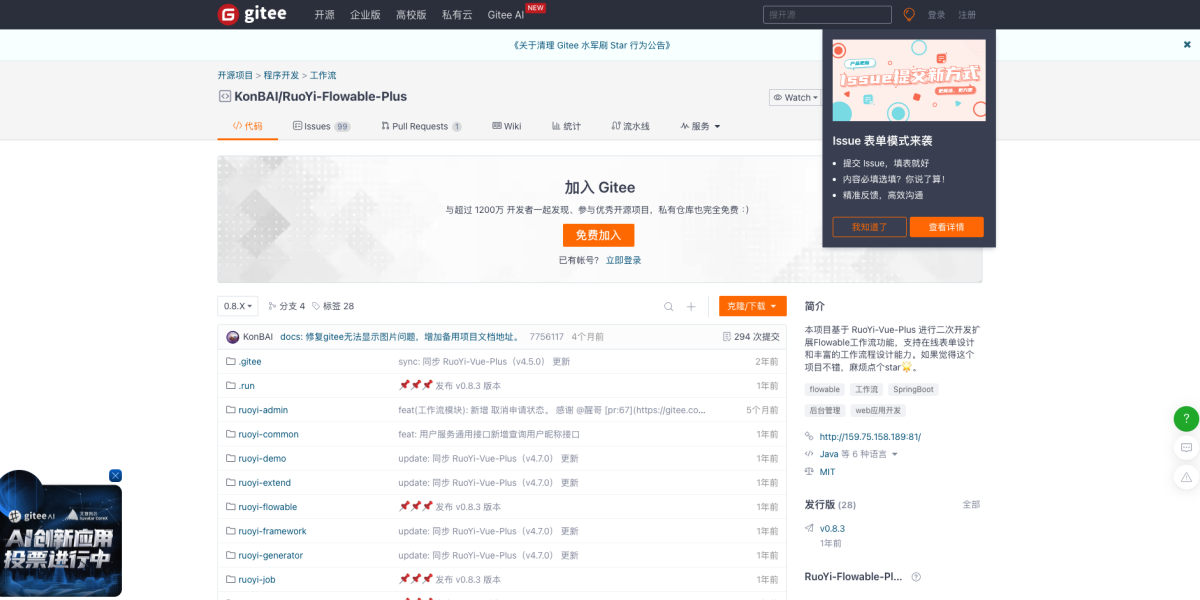The width and height of the screenshot is (1200, 600).
Task: Click the Issue popup banner image
Action: pyautogui.click(x=909, y=80)
